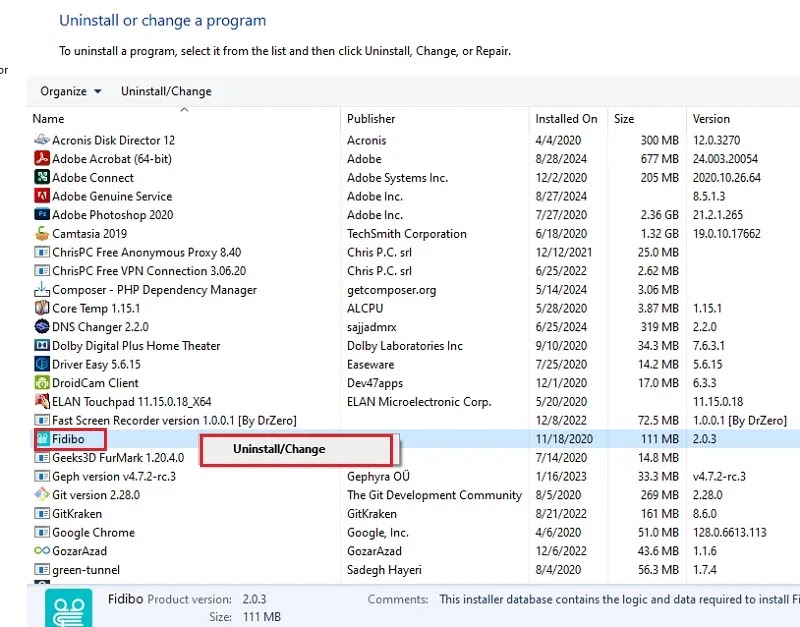Select the GitKraken program name
Viewport: 800px width, 627px height.
(77, 514)
